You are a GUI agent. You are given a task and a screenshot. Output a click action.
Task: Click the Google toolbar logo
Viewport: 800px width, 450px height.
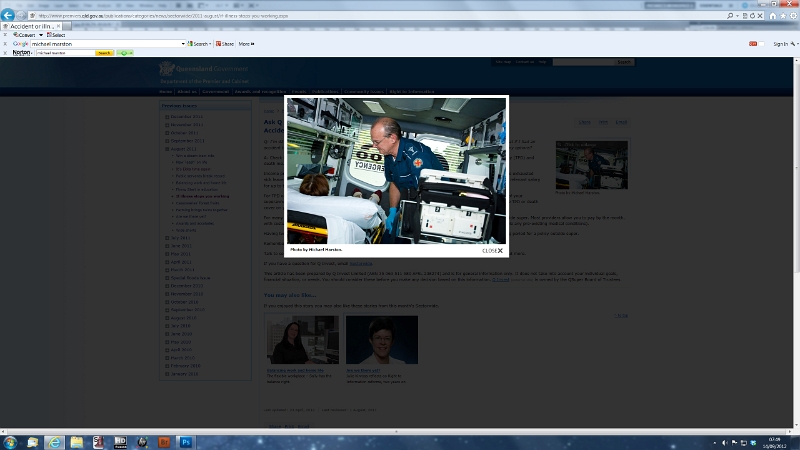pyautogui.click(x=20, y=44)
